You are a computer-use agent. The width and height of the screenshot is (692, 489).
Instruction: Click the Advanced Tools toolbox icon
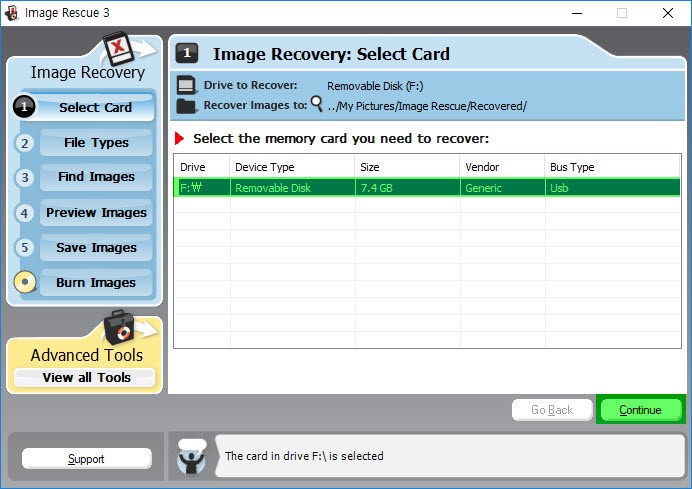click(x=118, y=327)
